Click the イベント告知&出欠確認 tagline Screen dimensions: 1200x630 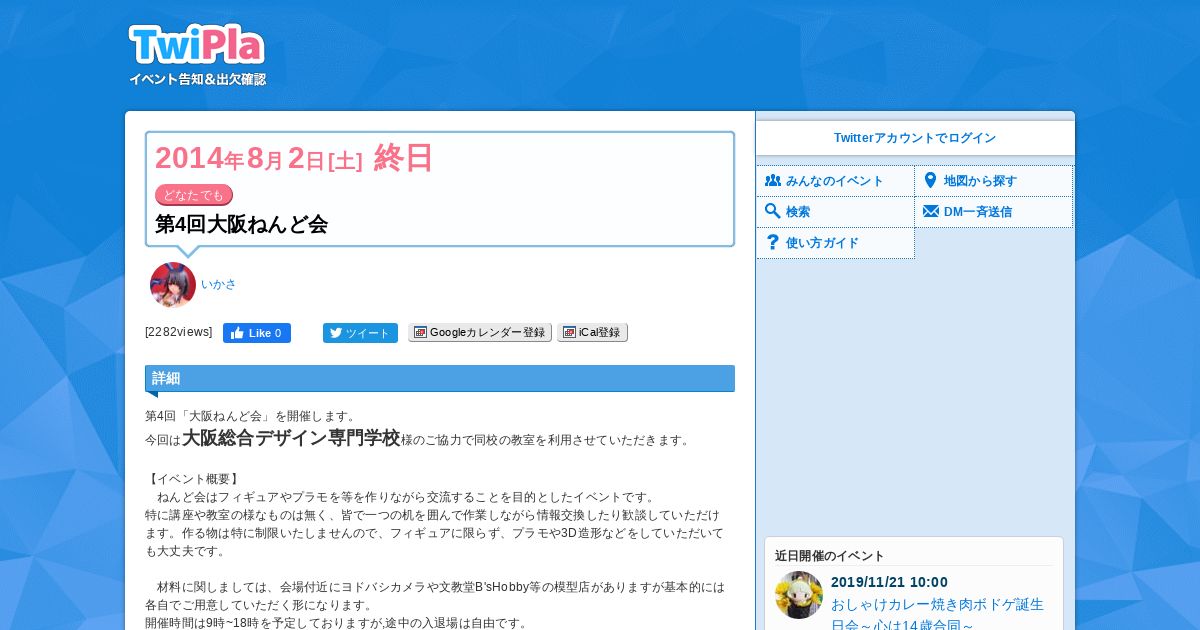pos(198,79)
